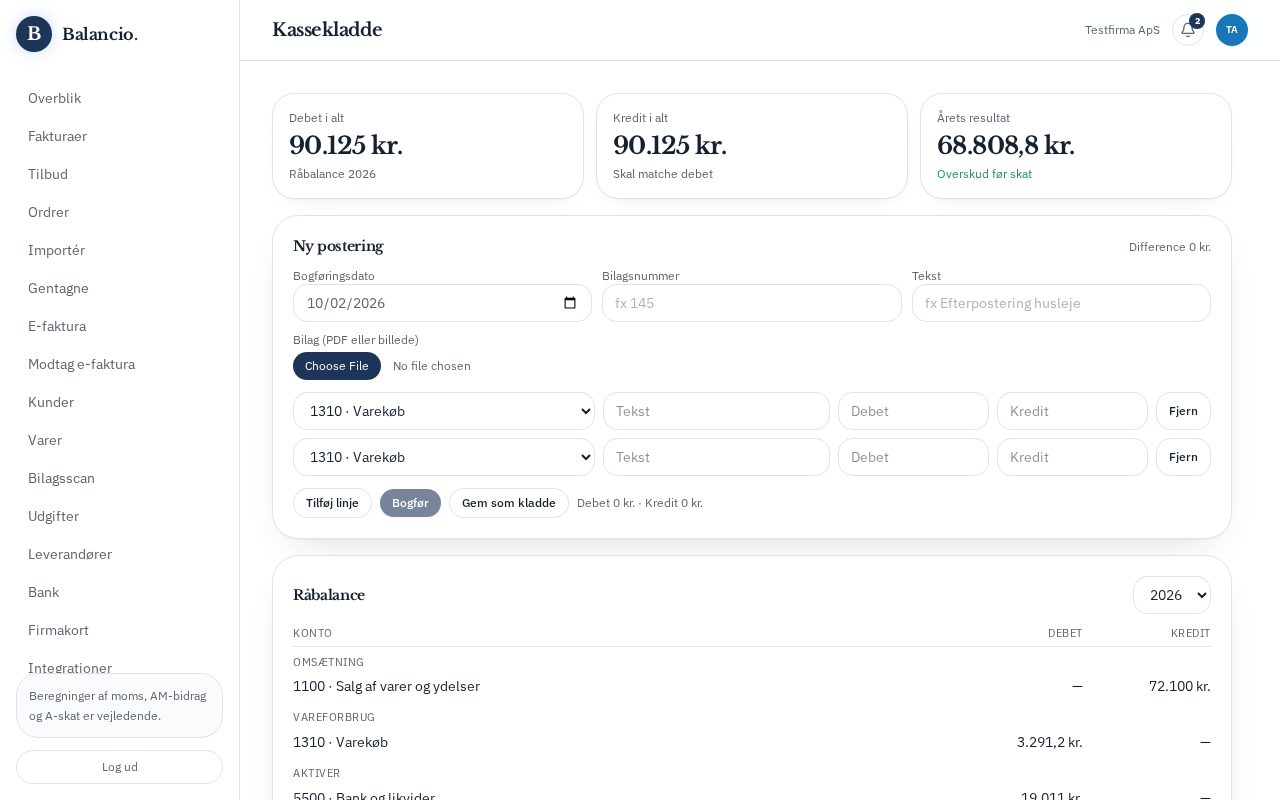Viewport: 1280px width, 800px height.
Task: Click Tilføj linje to add a line
Action: coord(332,503)
